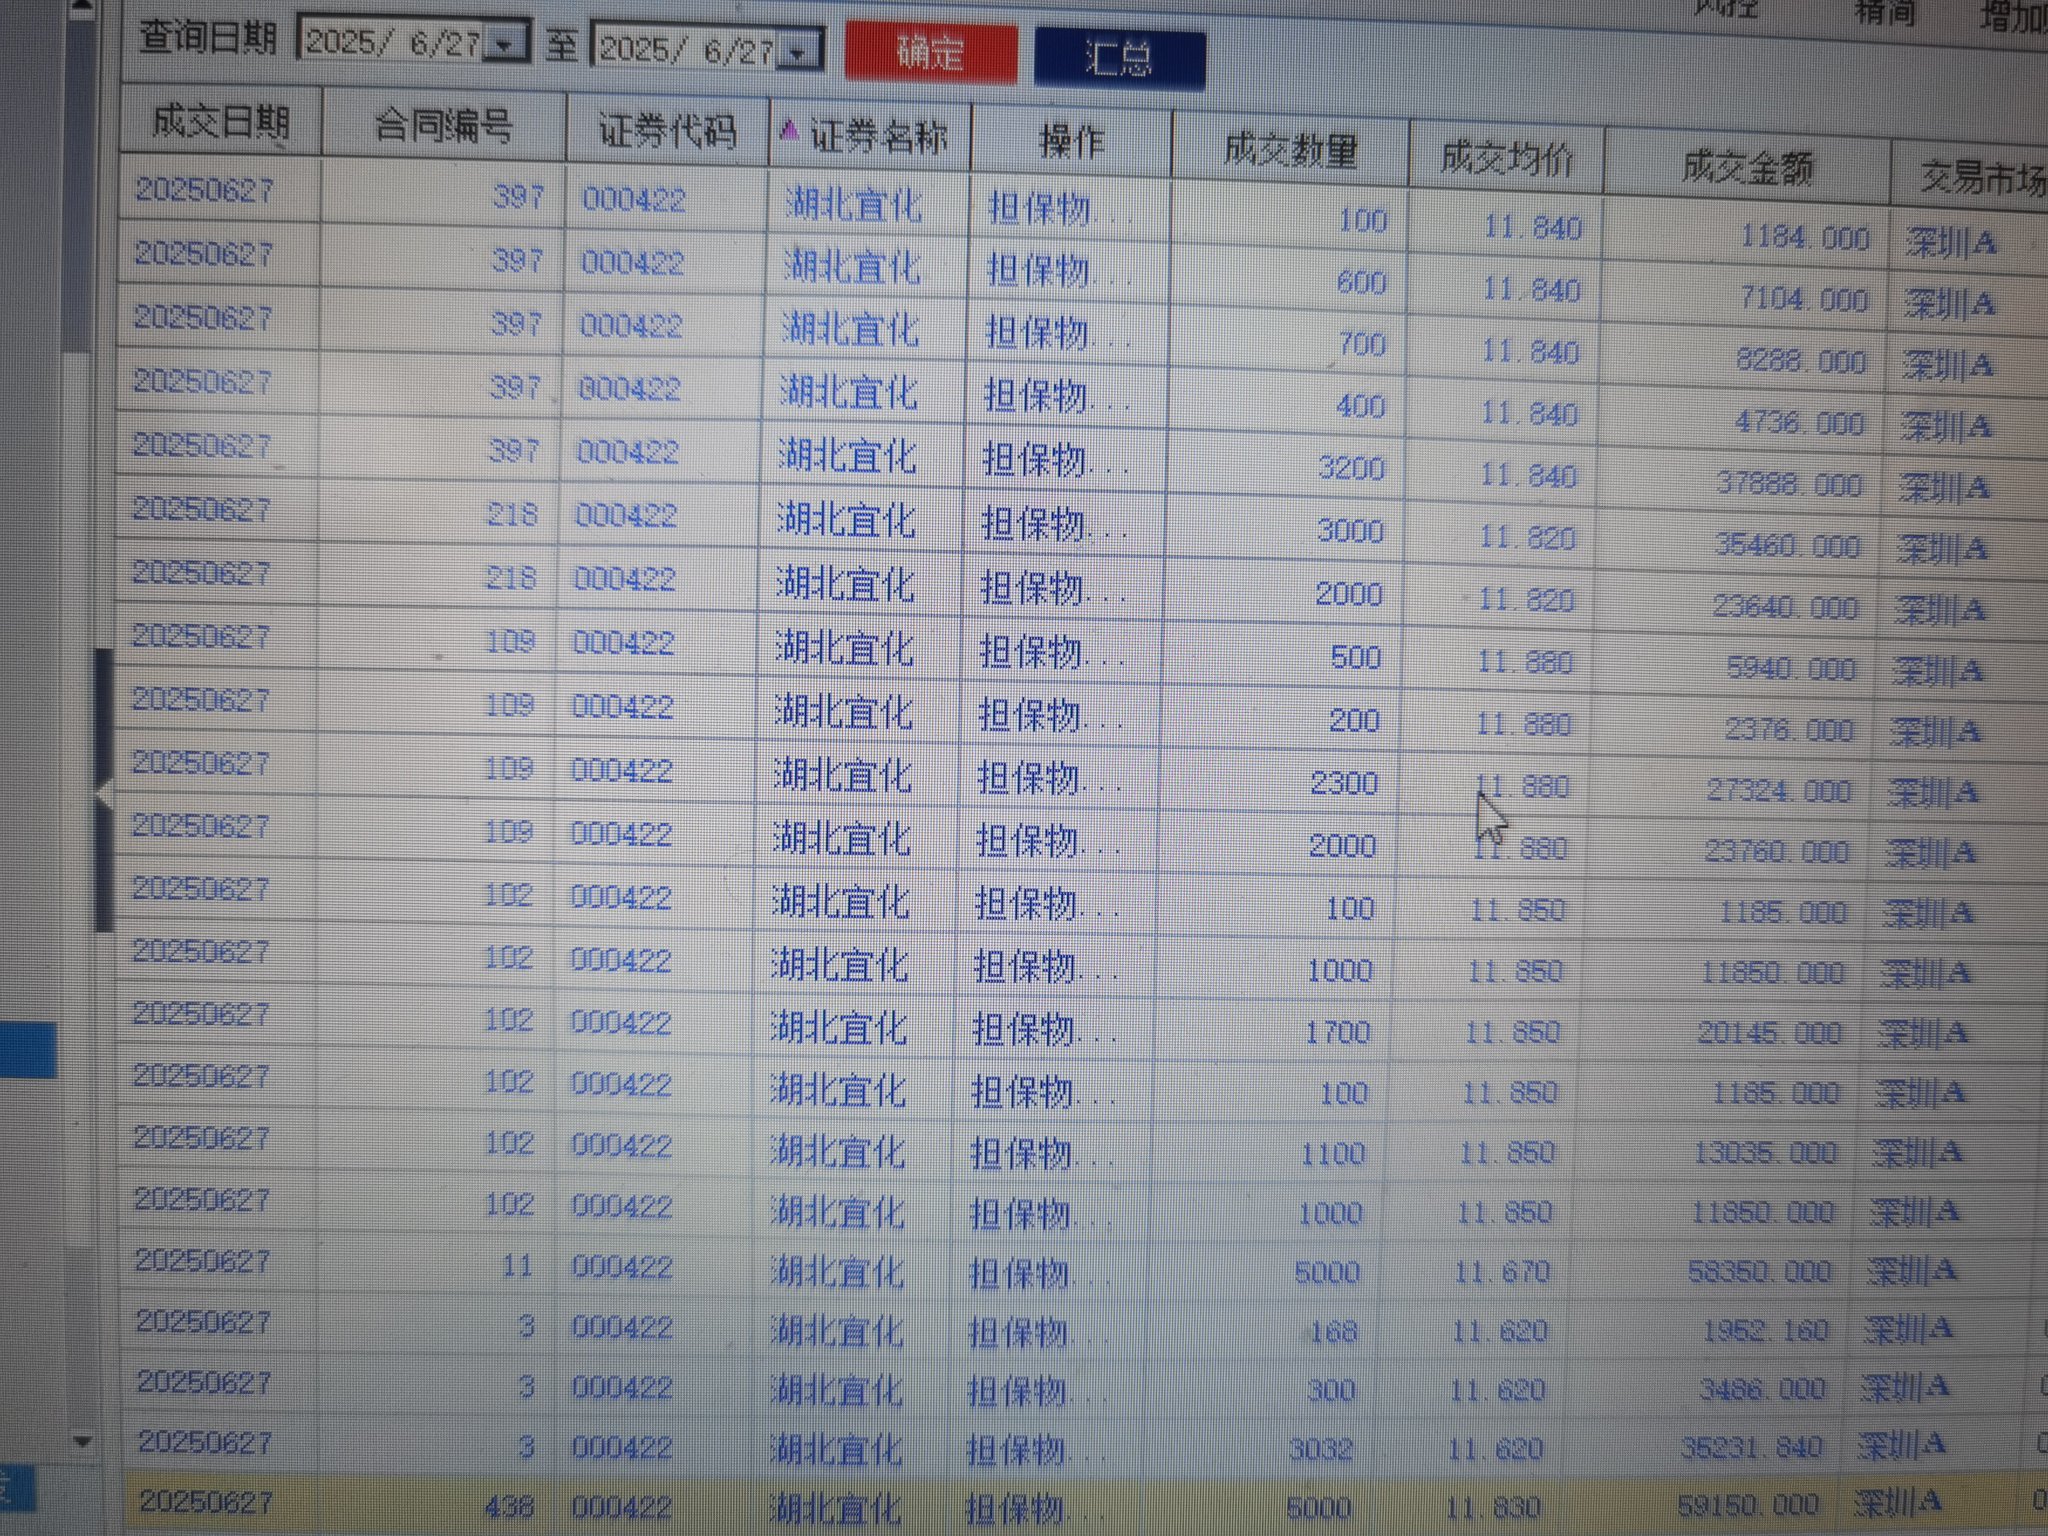Click the blue 汇总 summary button
Viewport: 2048px width, 1536px height.
point(1119,59)
